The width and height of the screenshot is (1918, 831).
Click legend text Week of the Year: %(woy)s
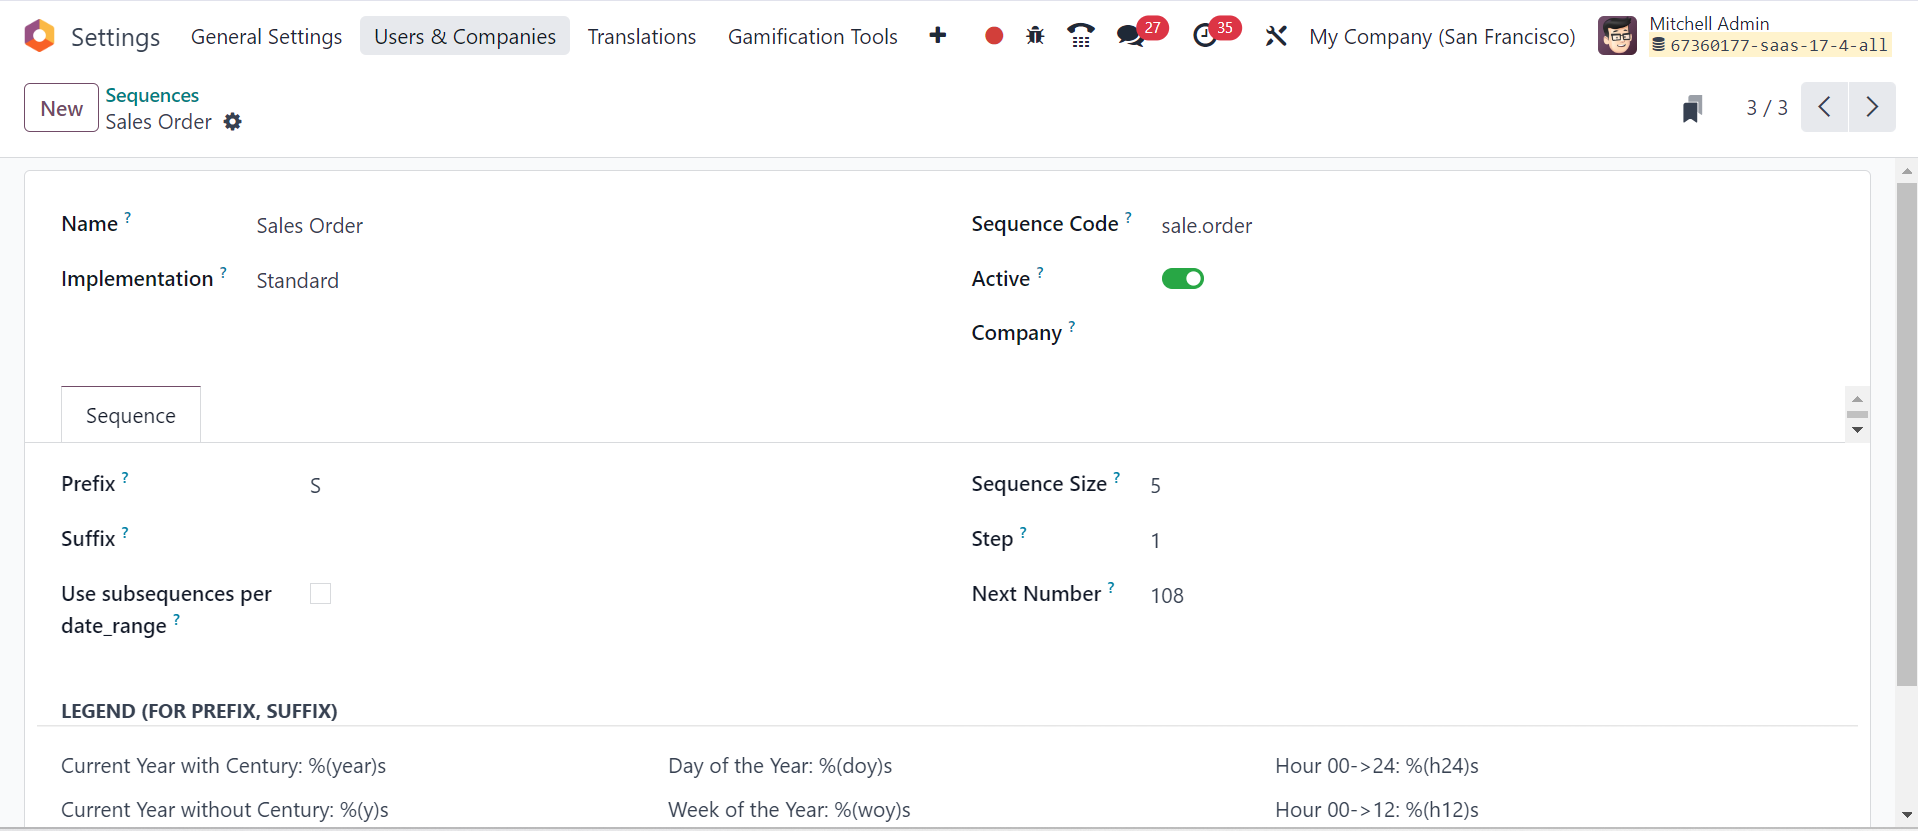click(x=789, y=810)
